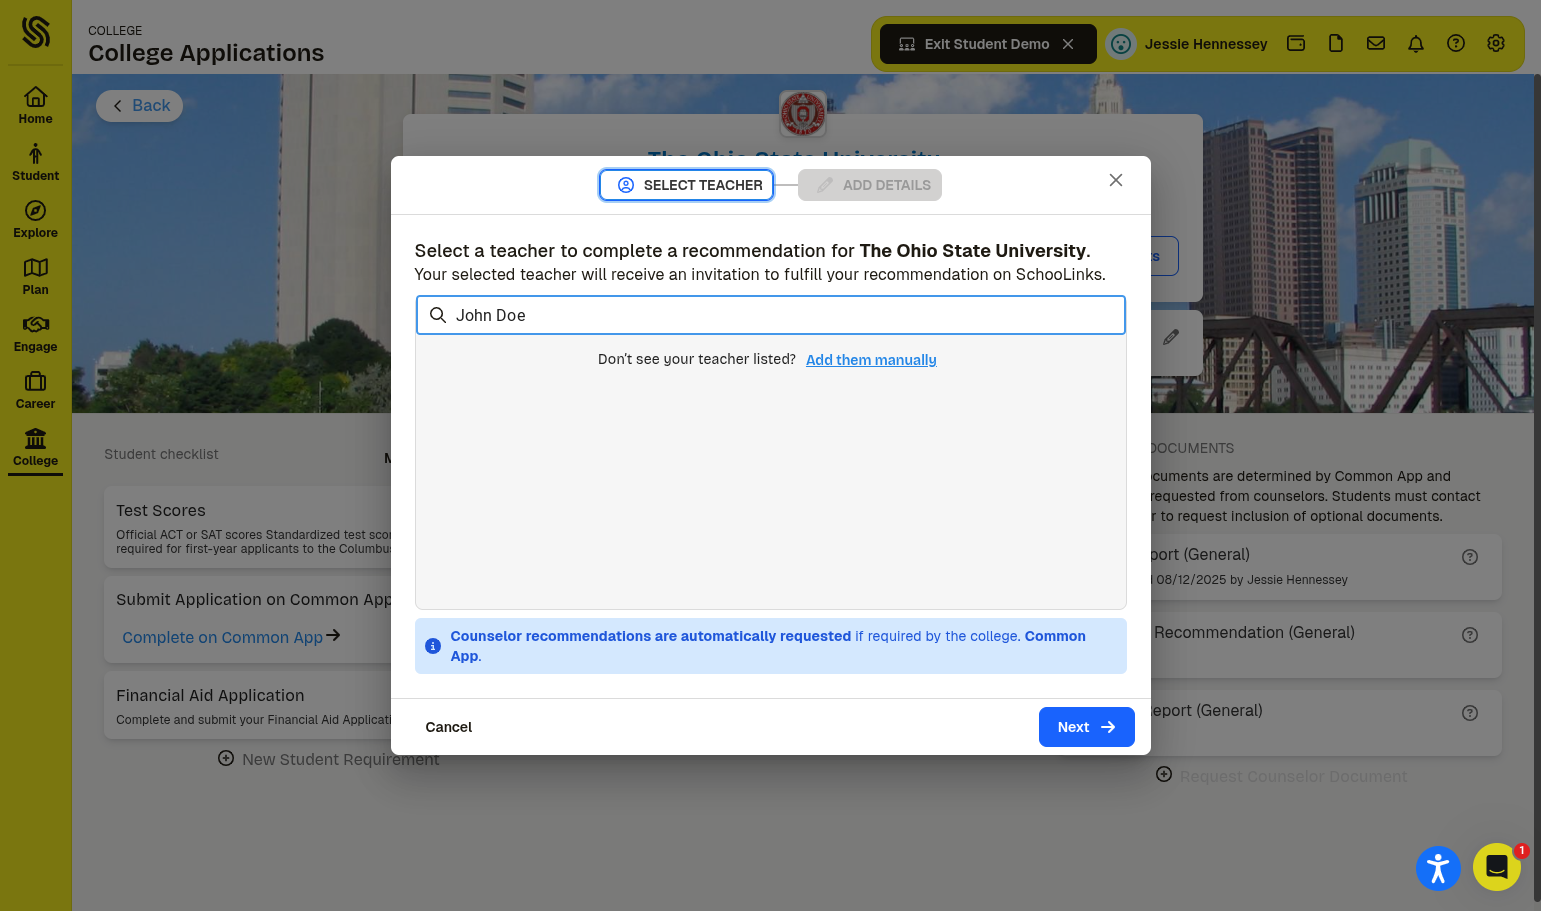Select the SELECT TEACHER step tab
The image size is (1541, 911).
686,185
